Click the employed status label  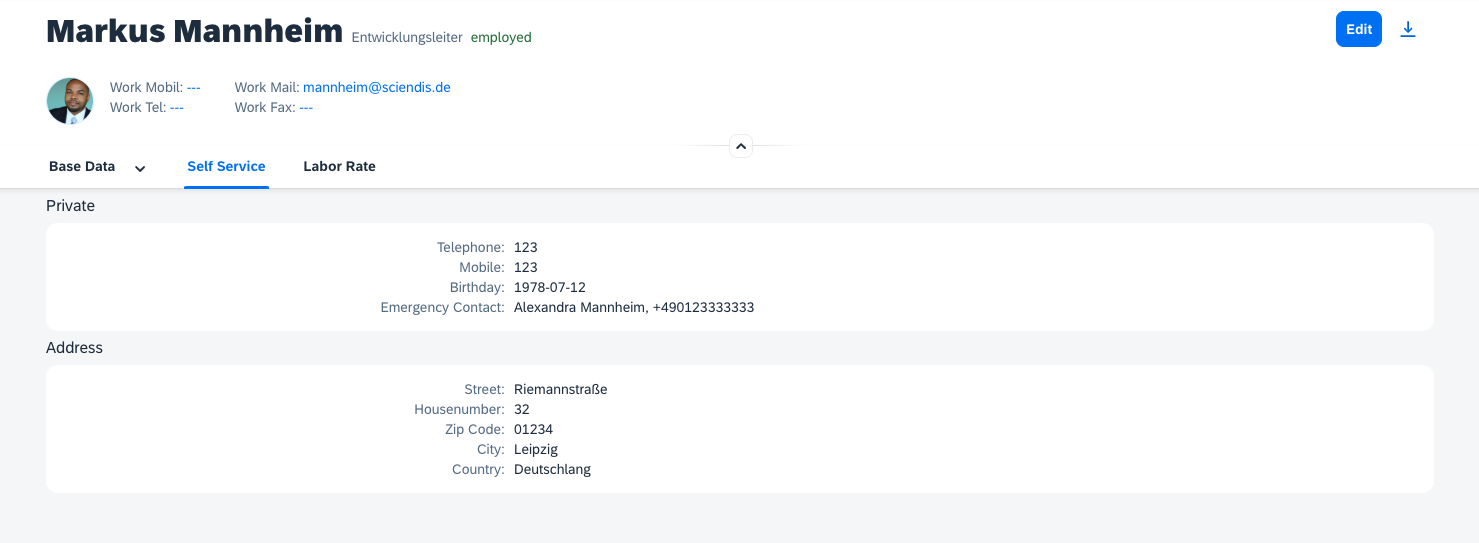coord(501,37)
